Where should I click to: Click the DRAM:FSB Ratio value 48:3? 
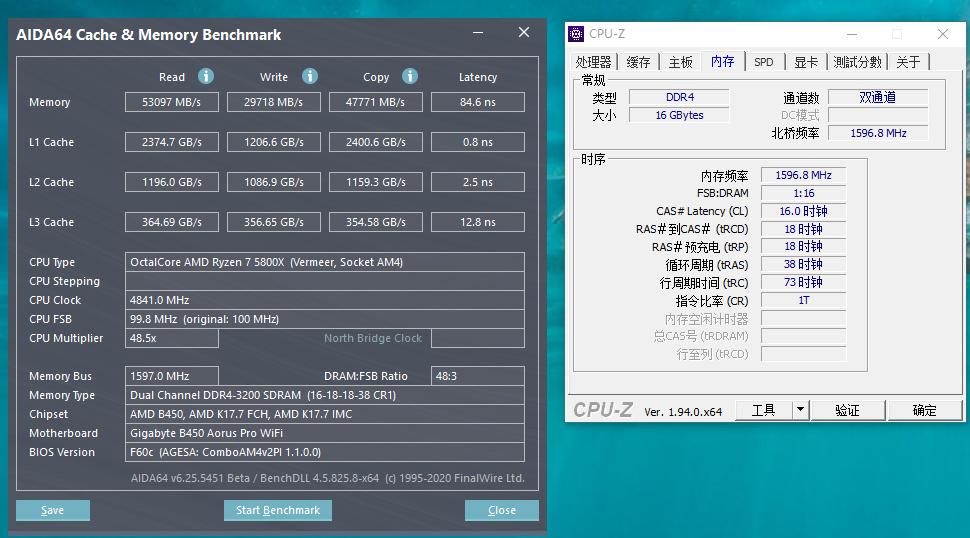tap(478, 376)
